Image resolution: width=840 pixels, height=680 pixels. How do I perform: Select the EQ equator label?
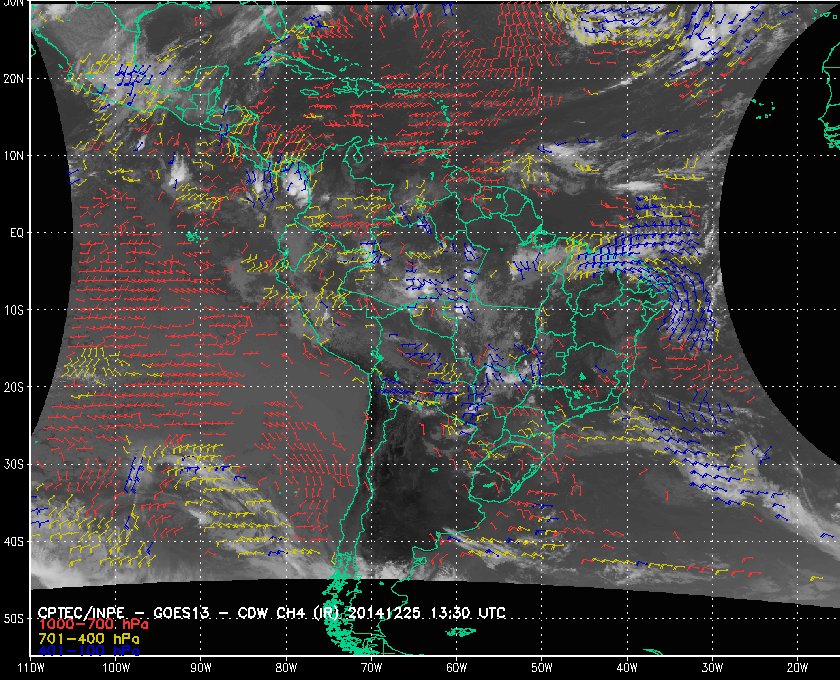pyautogui.click(x=17, y=233)
